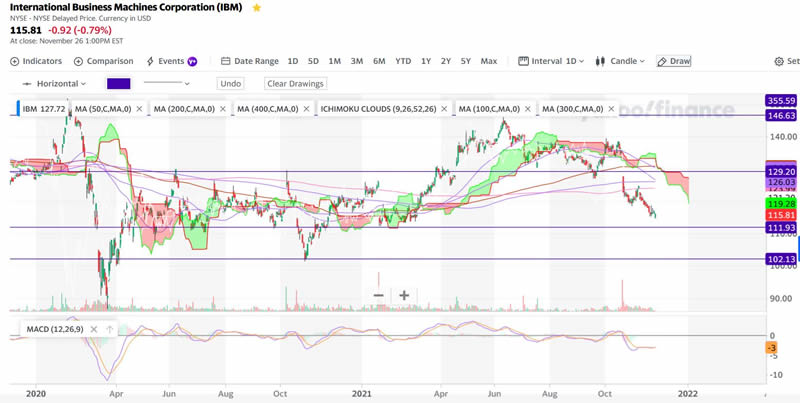Zoom out with the minus icon
This screenshot has width=800, height=403.
379,295
